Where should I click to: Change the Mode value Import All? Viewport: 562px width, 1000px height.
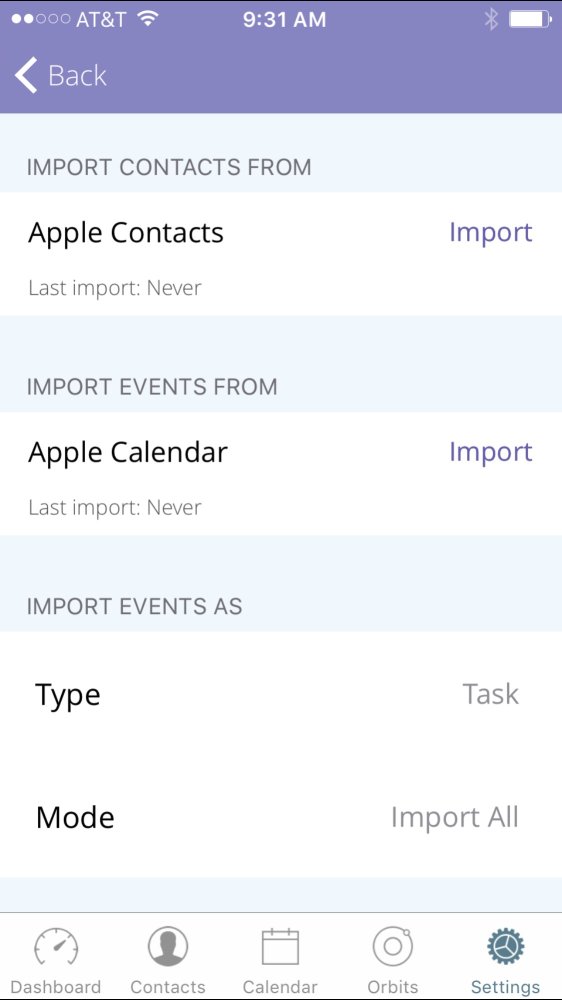[455, 817]
